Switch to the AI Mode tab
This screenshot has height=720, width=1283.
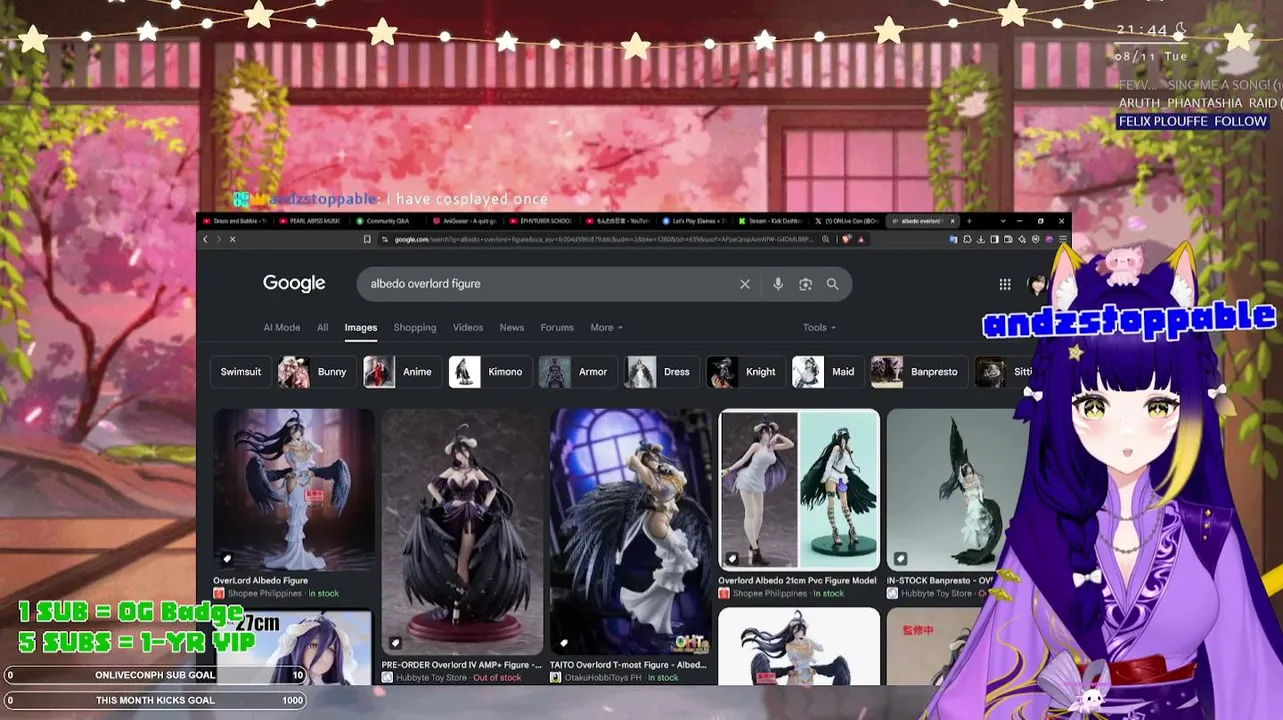282,327
